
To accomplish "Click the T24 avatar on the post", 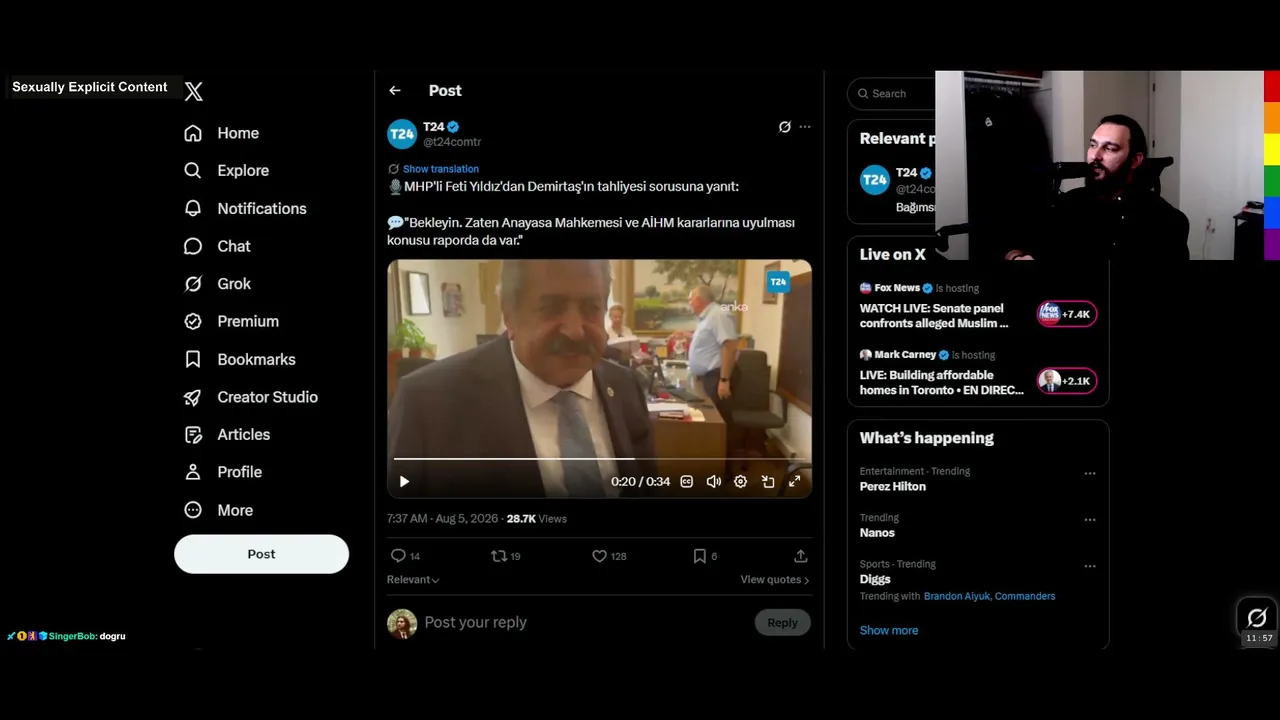I will [x=402, y=134].
